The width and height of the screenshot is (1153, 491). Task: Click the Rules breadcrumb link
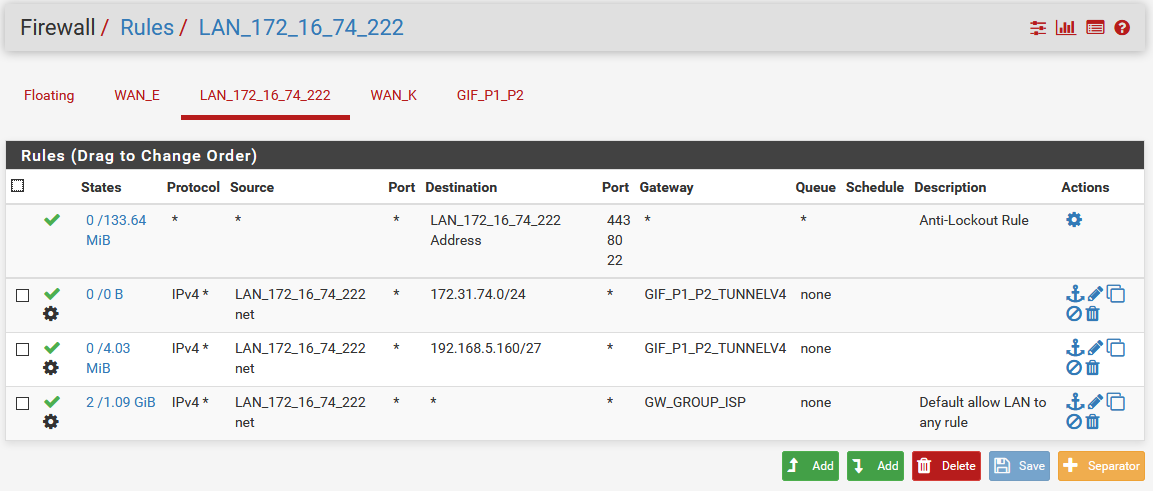tap(146, 27)
